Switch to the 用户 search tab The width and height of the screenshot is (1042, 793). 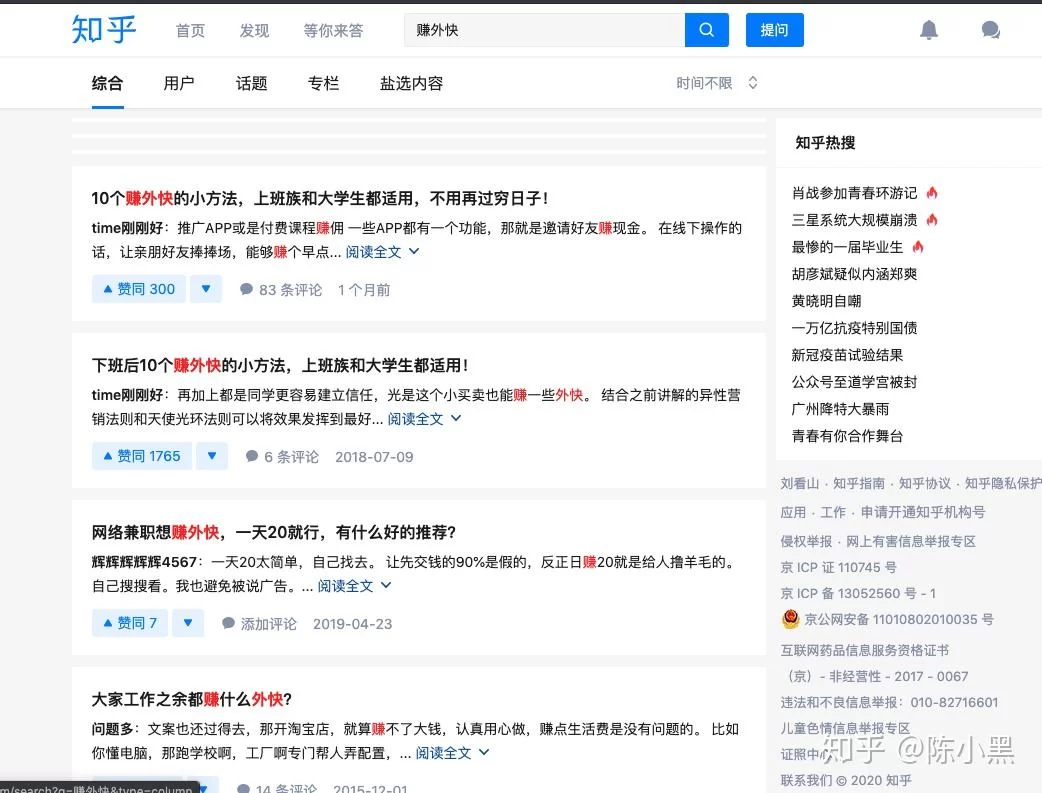[x=179, y=84]
